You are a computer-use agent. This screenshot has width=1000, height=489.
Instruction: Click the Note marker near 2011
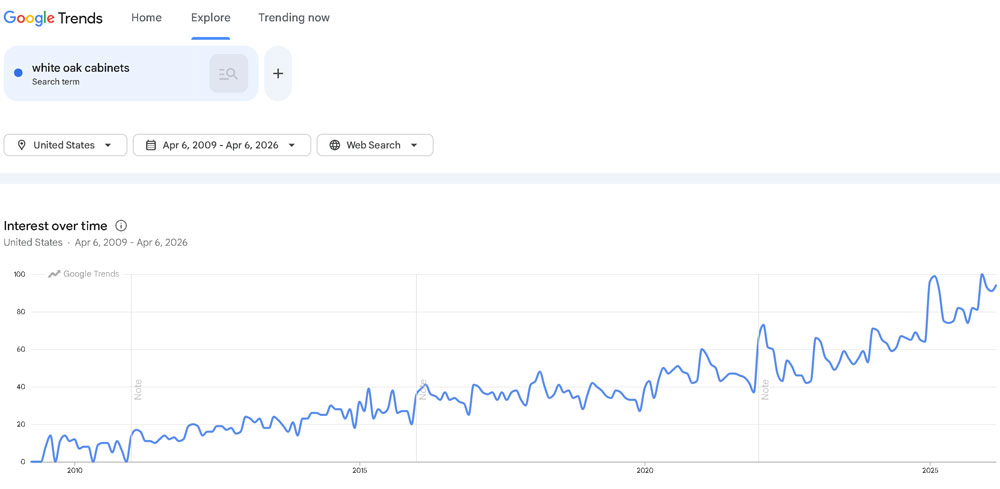tap(138, 389)
